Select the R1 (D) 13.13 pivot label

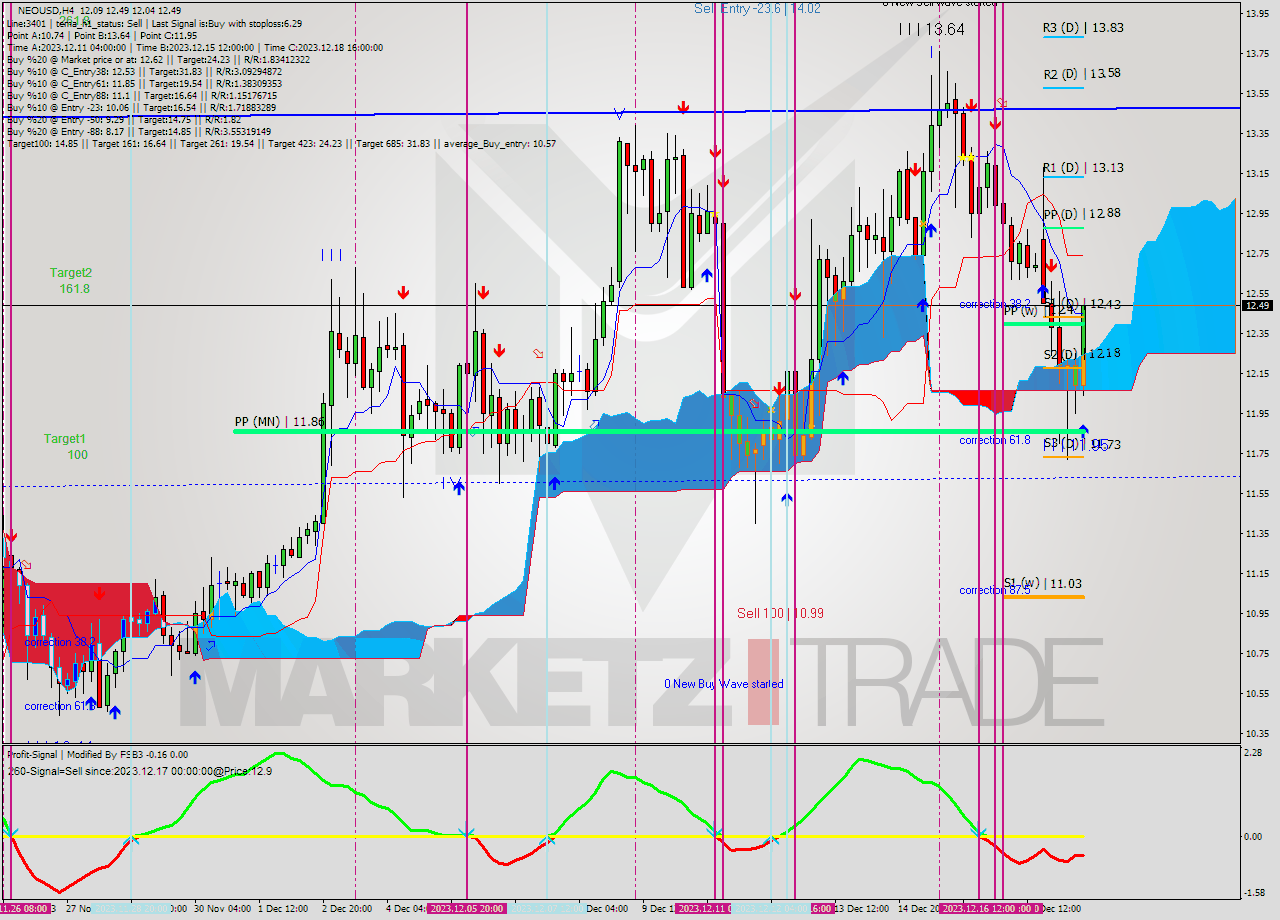(1082, 168)
